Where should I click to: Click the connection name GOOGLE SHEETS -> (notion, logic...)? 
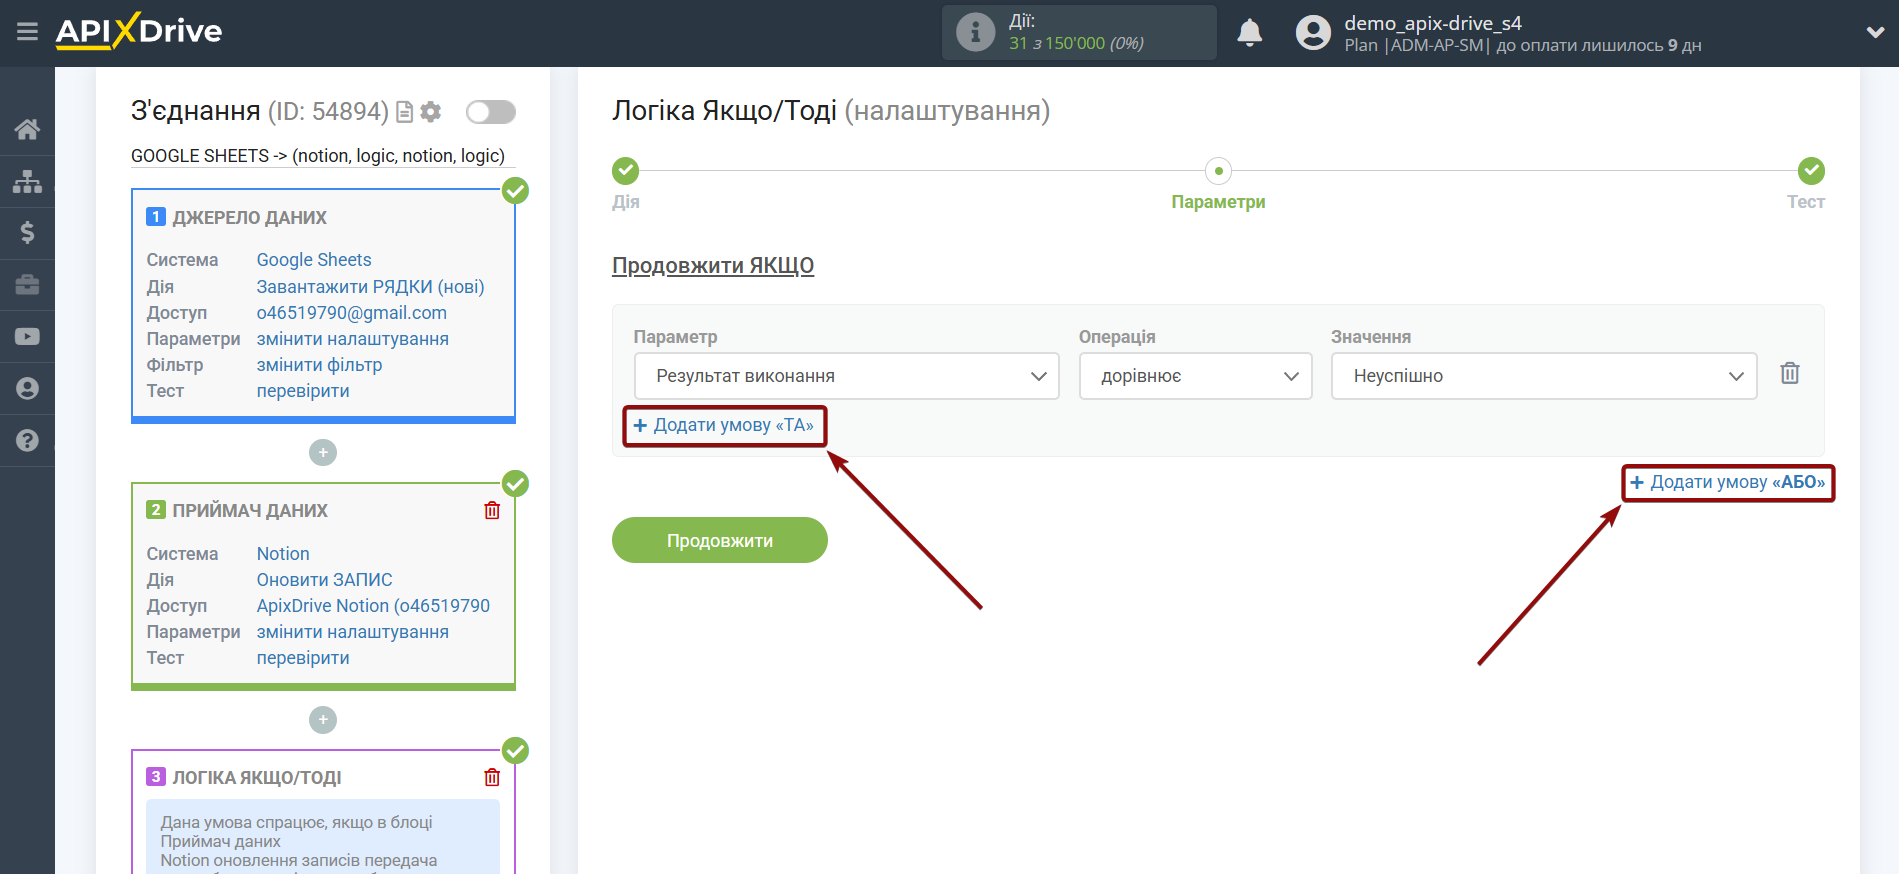point(318,156)
